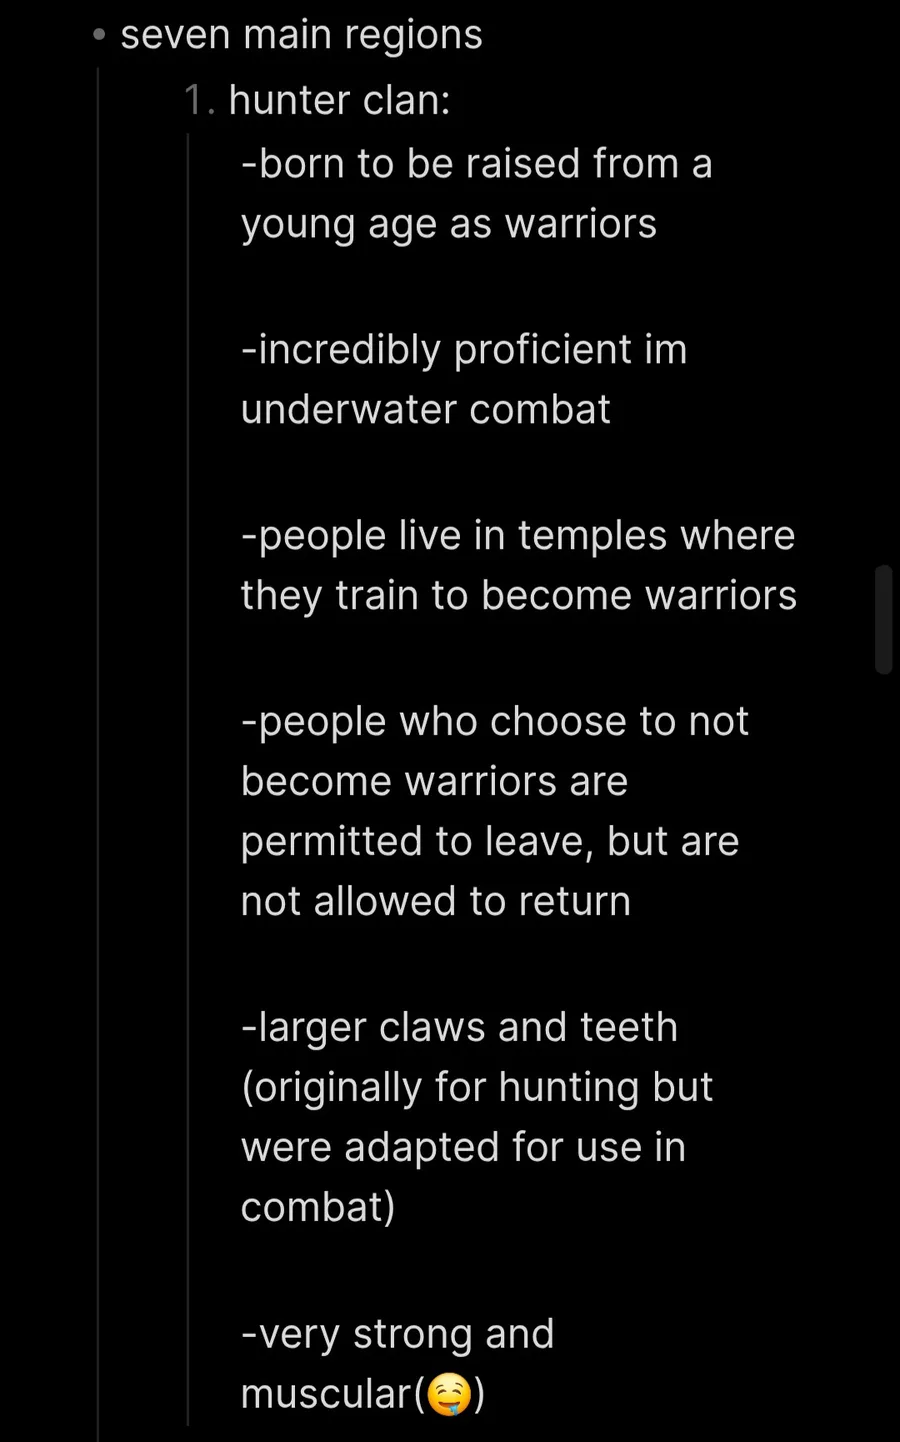Click the text 'not allowed to return'
The height and width of the screenshot is (1442, 900).
(436, 901)
